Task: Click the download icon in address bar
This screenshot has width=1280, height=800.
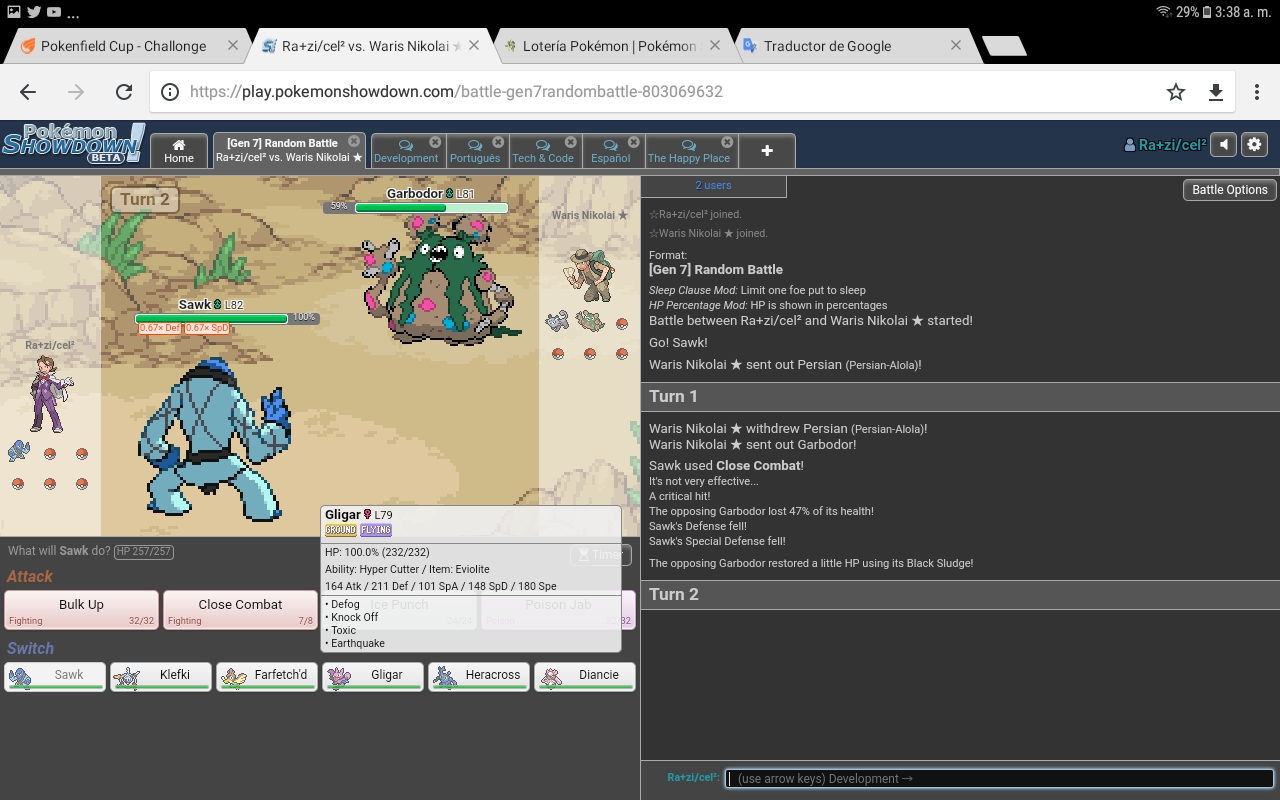Action: [x=1216, y=92]
